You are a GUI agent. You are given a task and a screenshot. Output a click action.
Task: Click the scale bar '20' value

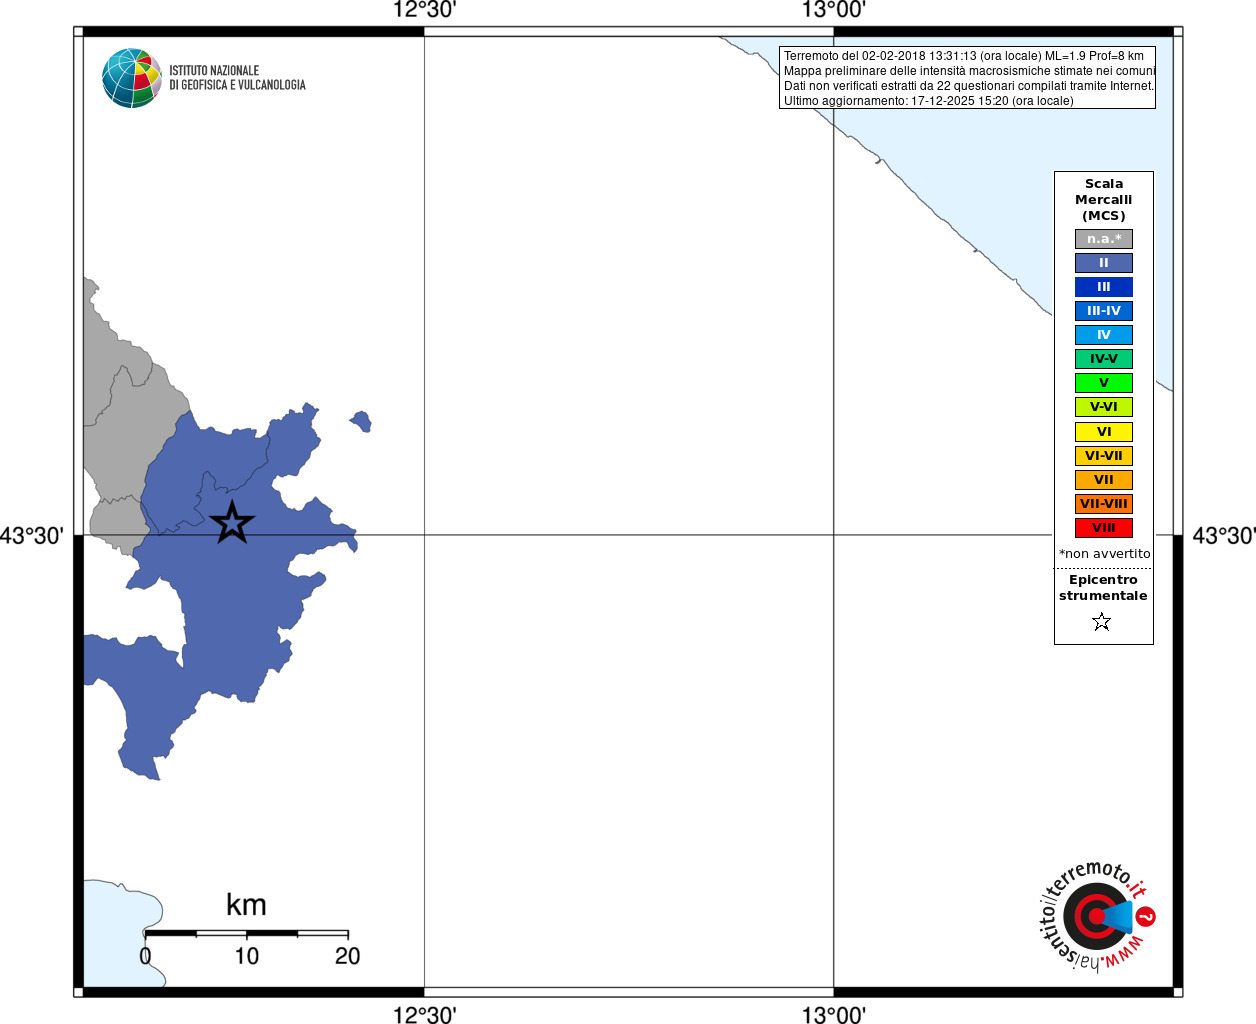[x=347, y=956]
